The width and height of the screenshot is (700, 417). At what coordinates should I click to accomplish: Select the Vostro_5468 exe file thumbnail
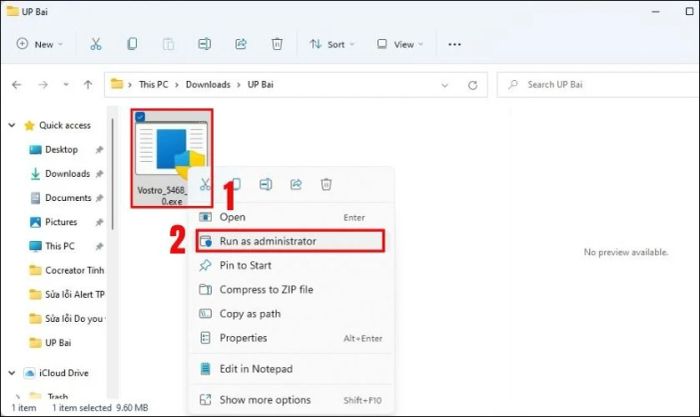click(x=172, y=158)
